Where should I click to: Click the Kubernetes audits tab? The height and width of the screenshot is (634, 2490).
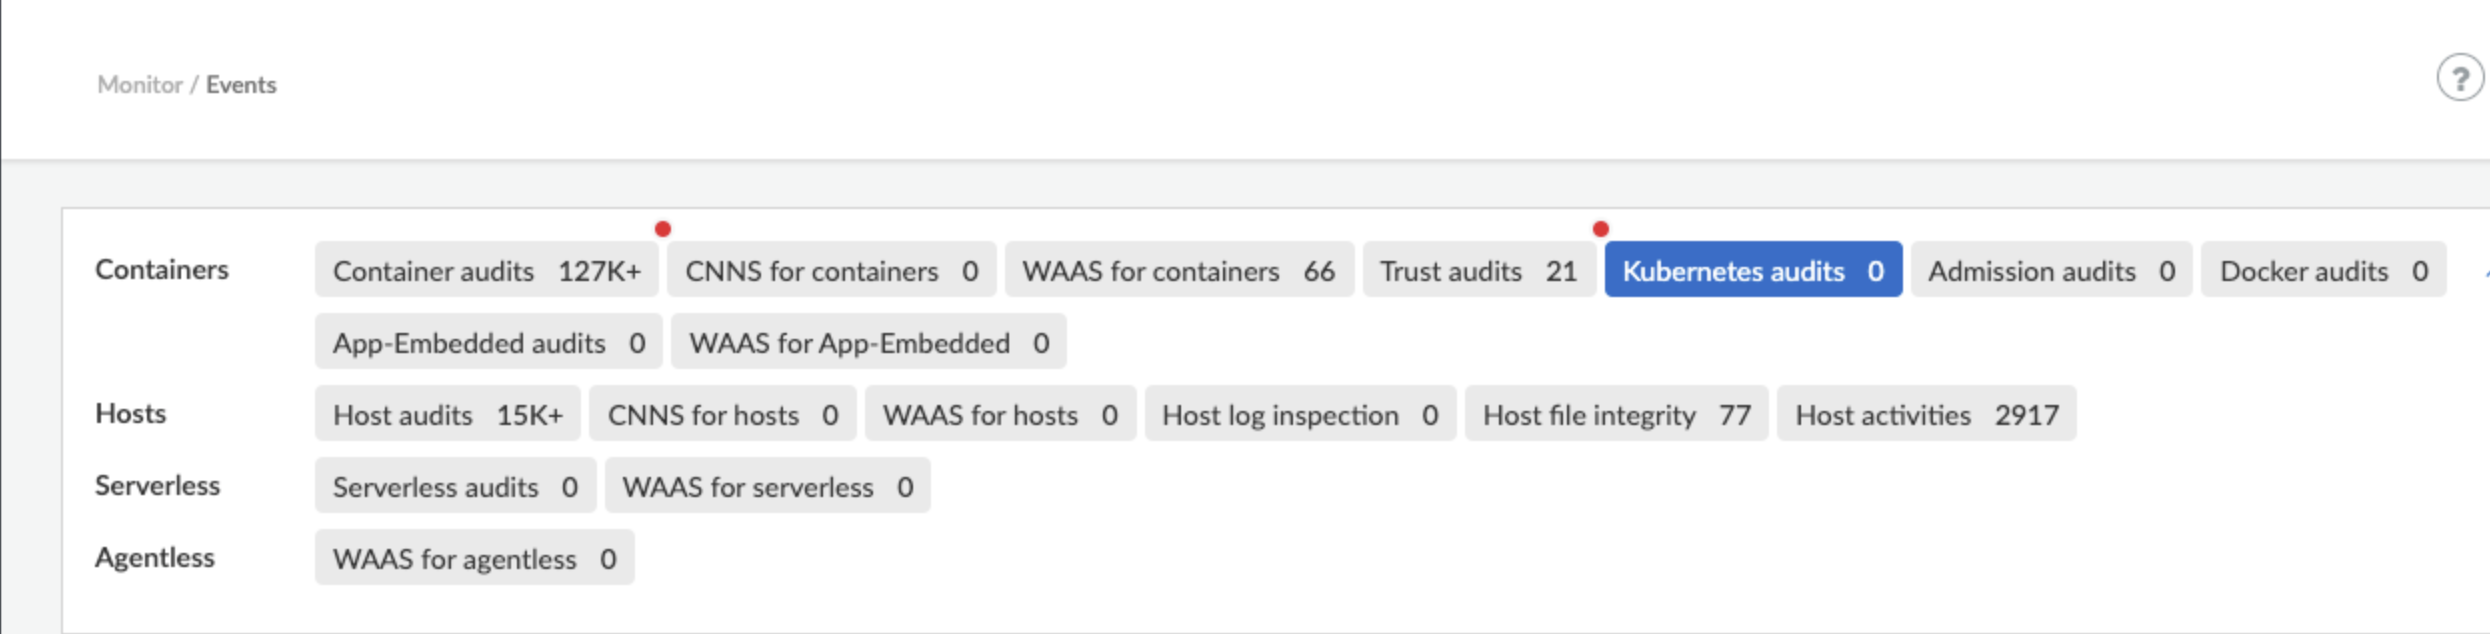(1752, 271)
